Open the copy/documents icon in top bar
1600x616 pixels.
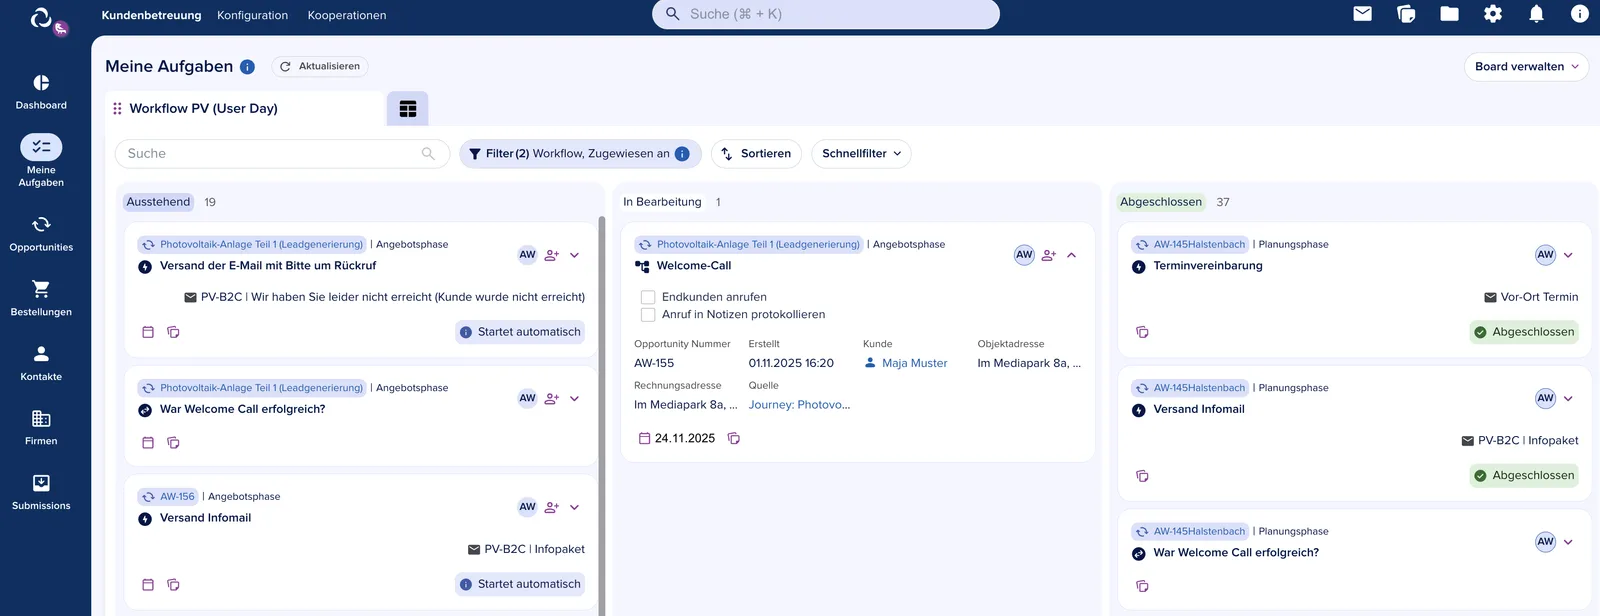pos(1406,14)
